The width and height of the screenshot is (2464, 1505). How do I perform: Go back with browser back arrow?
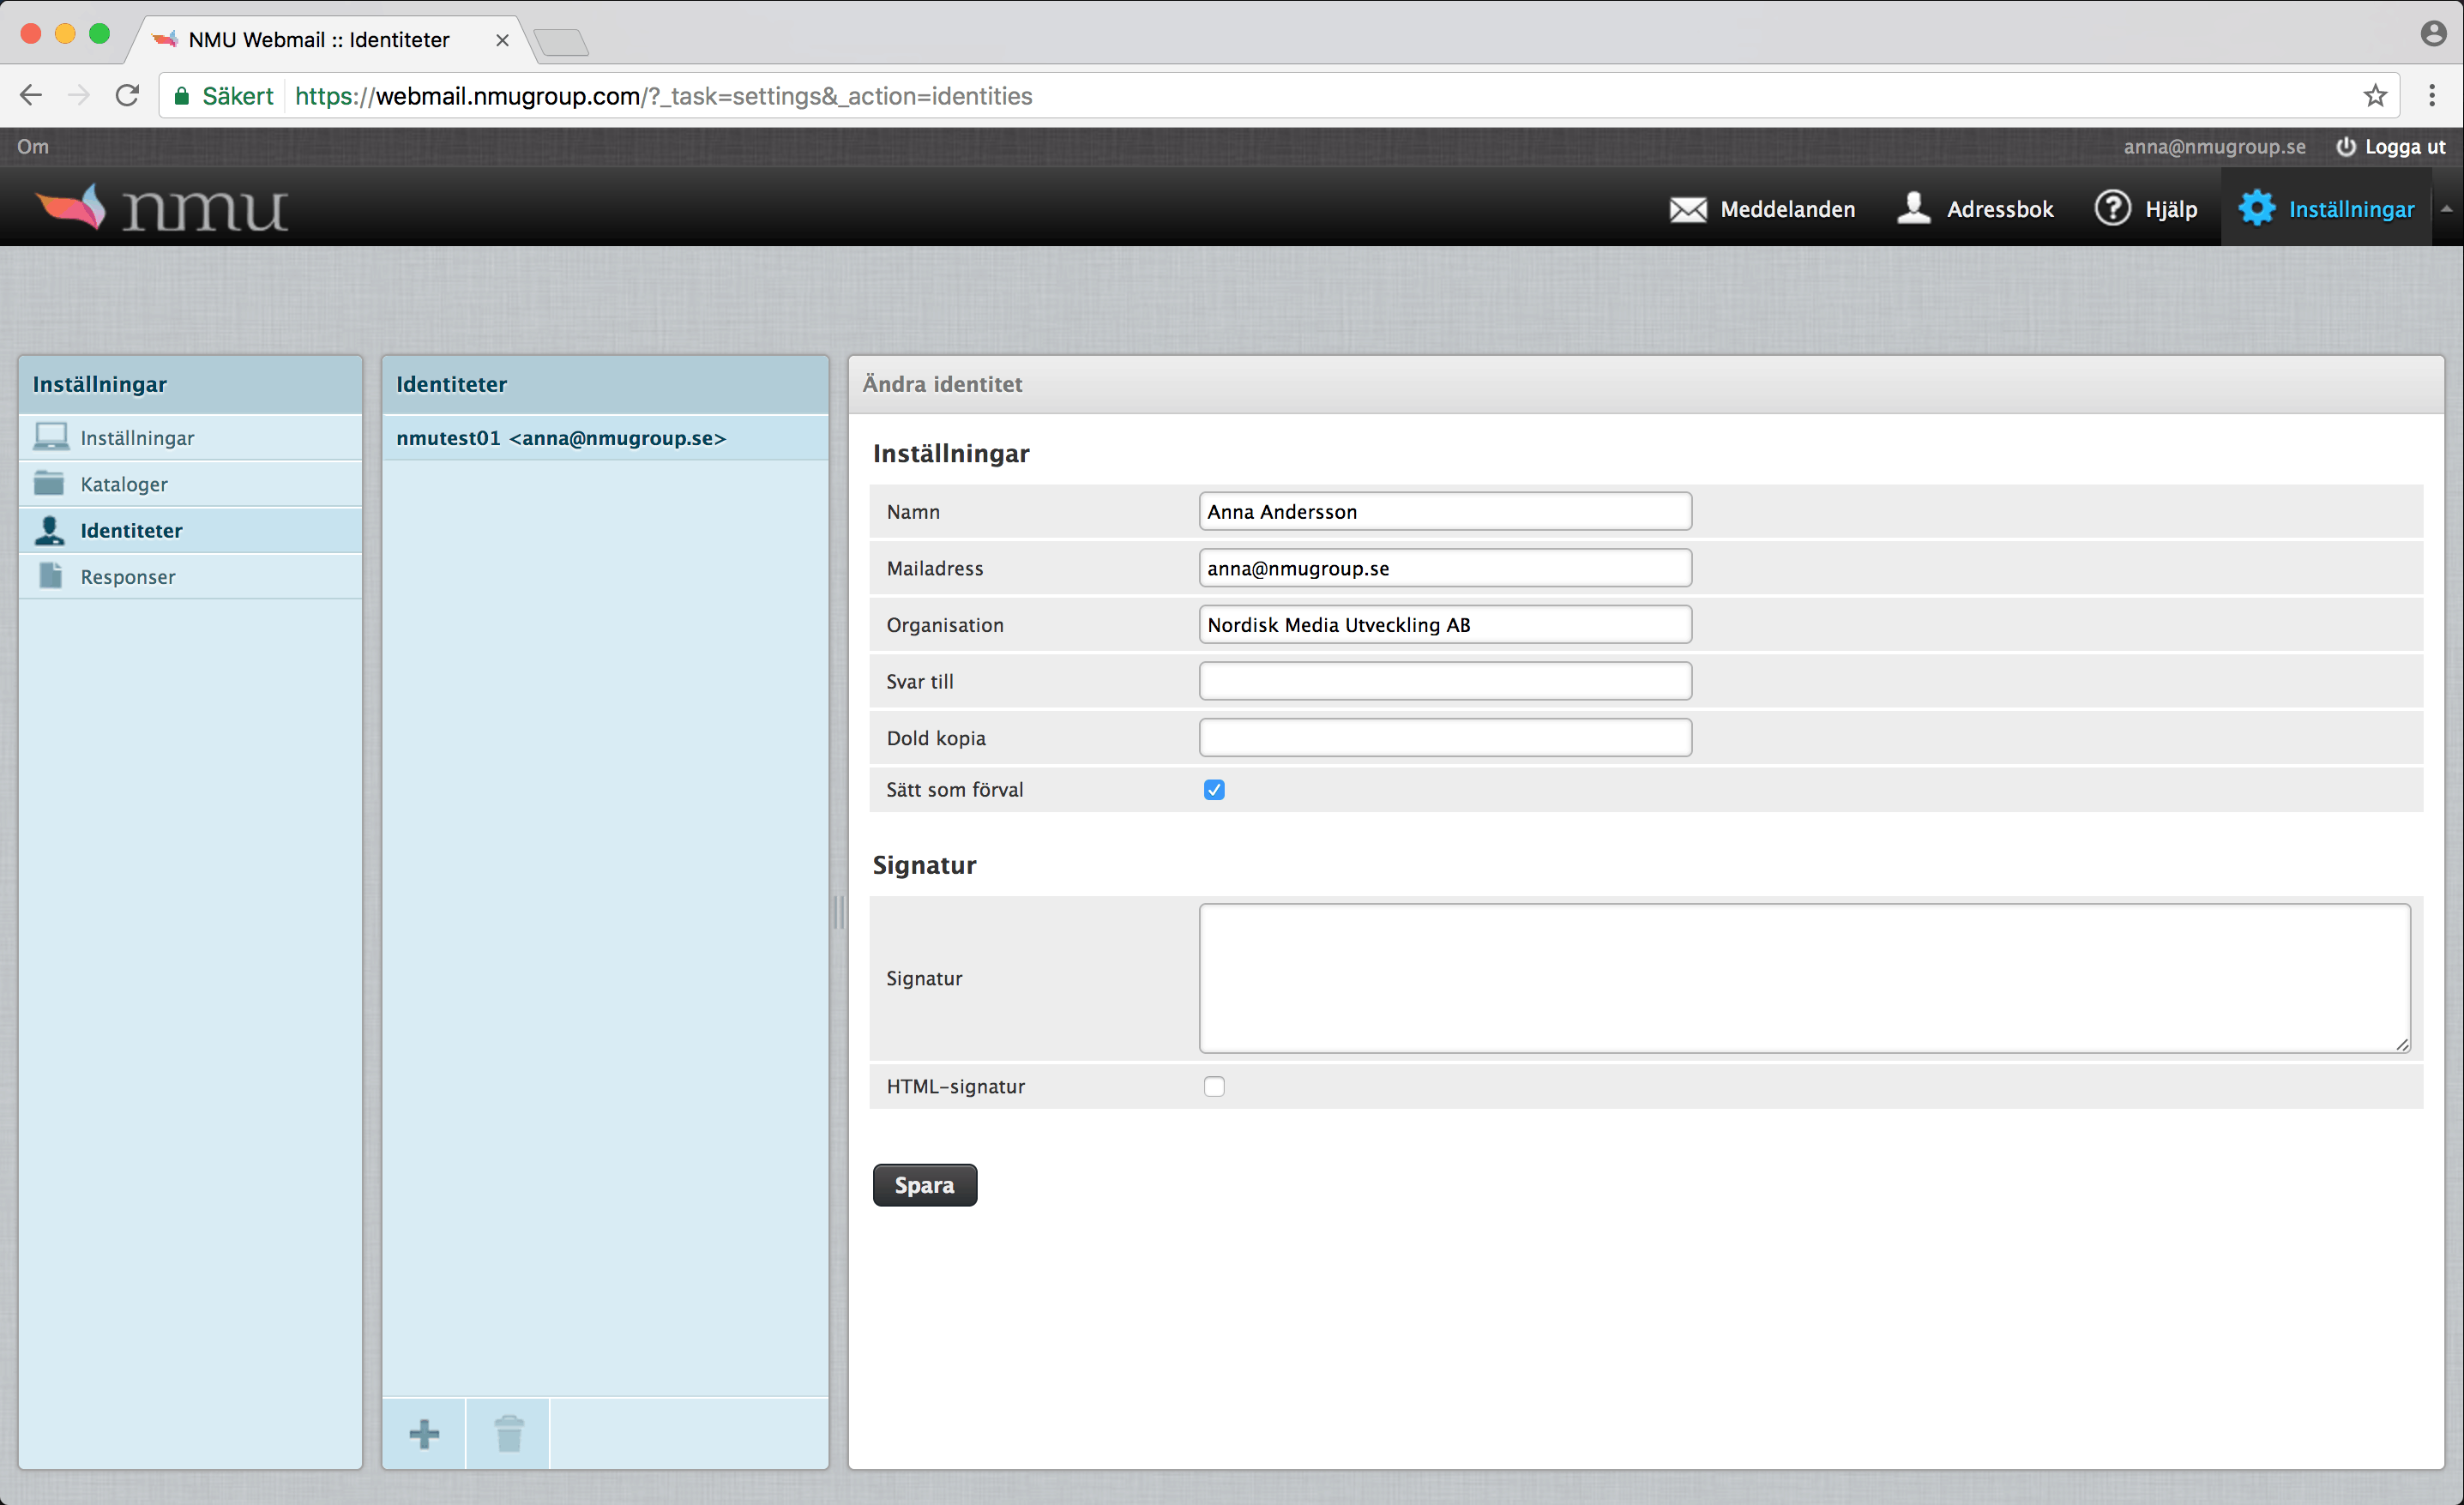pyautogui.click(x=31, y=96)
